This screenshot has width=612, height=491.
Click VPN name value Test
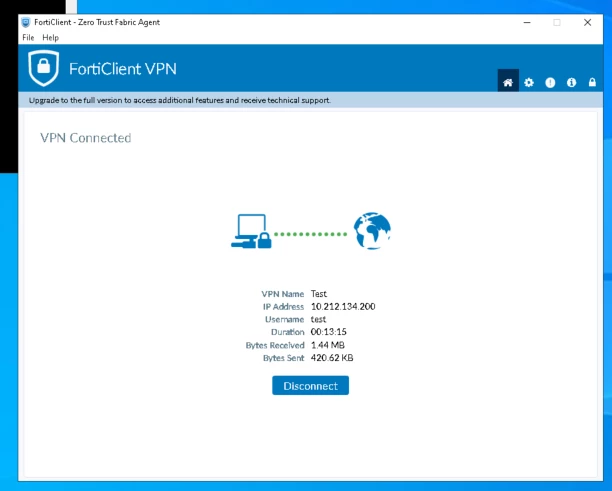tap(318, 294)
